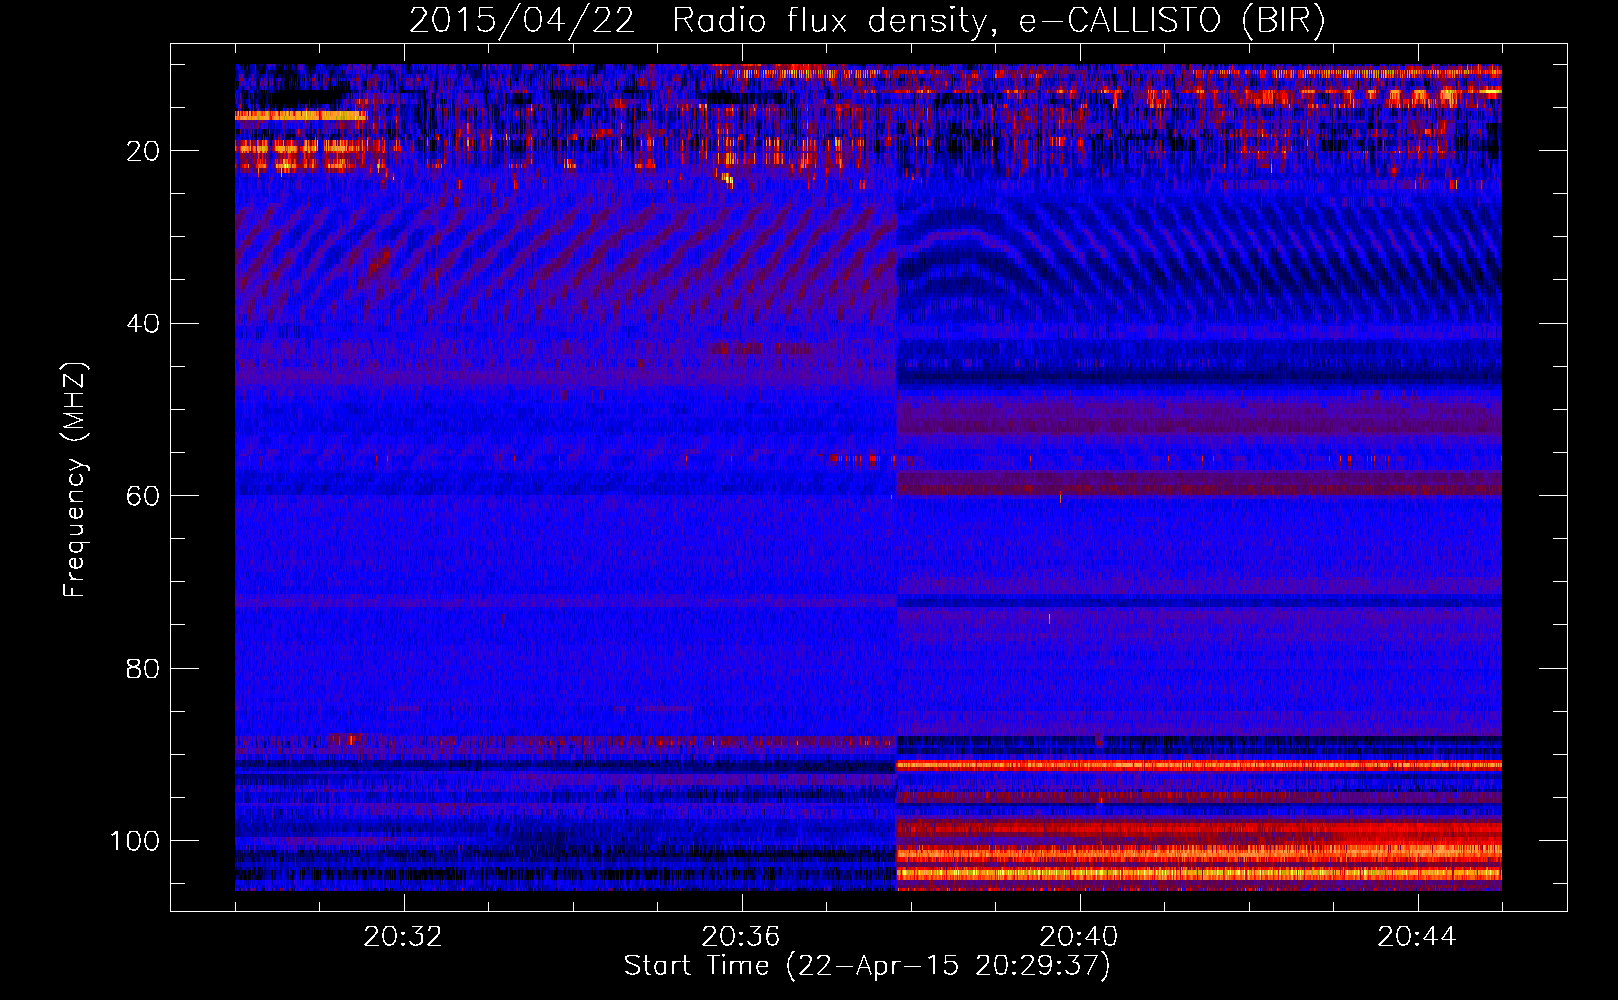Click the 'Start Time (22-Apr-15 20:29:37)' label

[867, 966]
